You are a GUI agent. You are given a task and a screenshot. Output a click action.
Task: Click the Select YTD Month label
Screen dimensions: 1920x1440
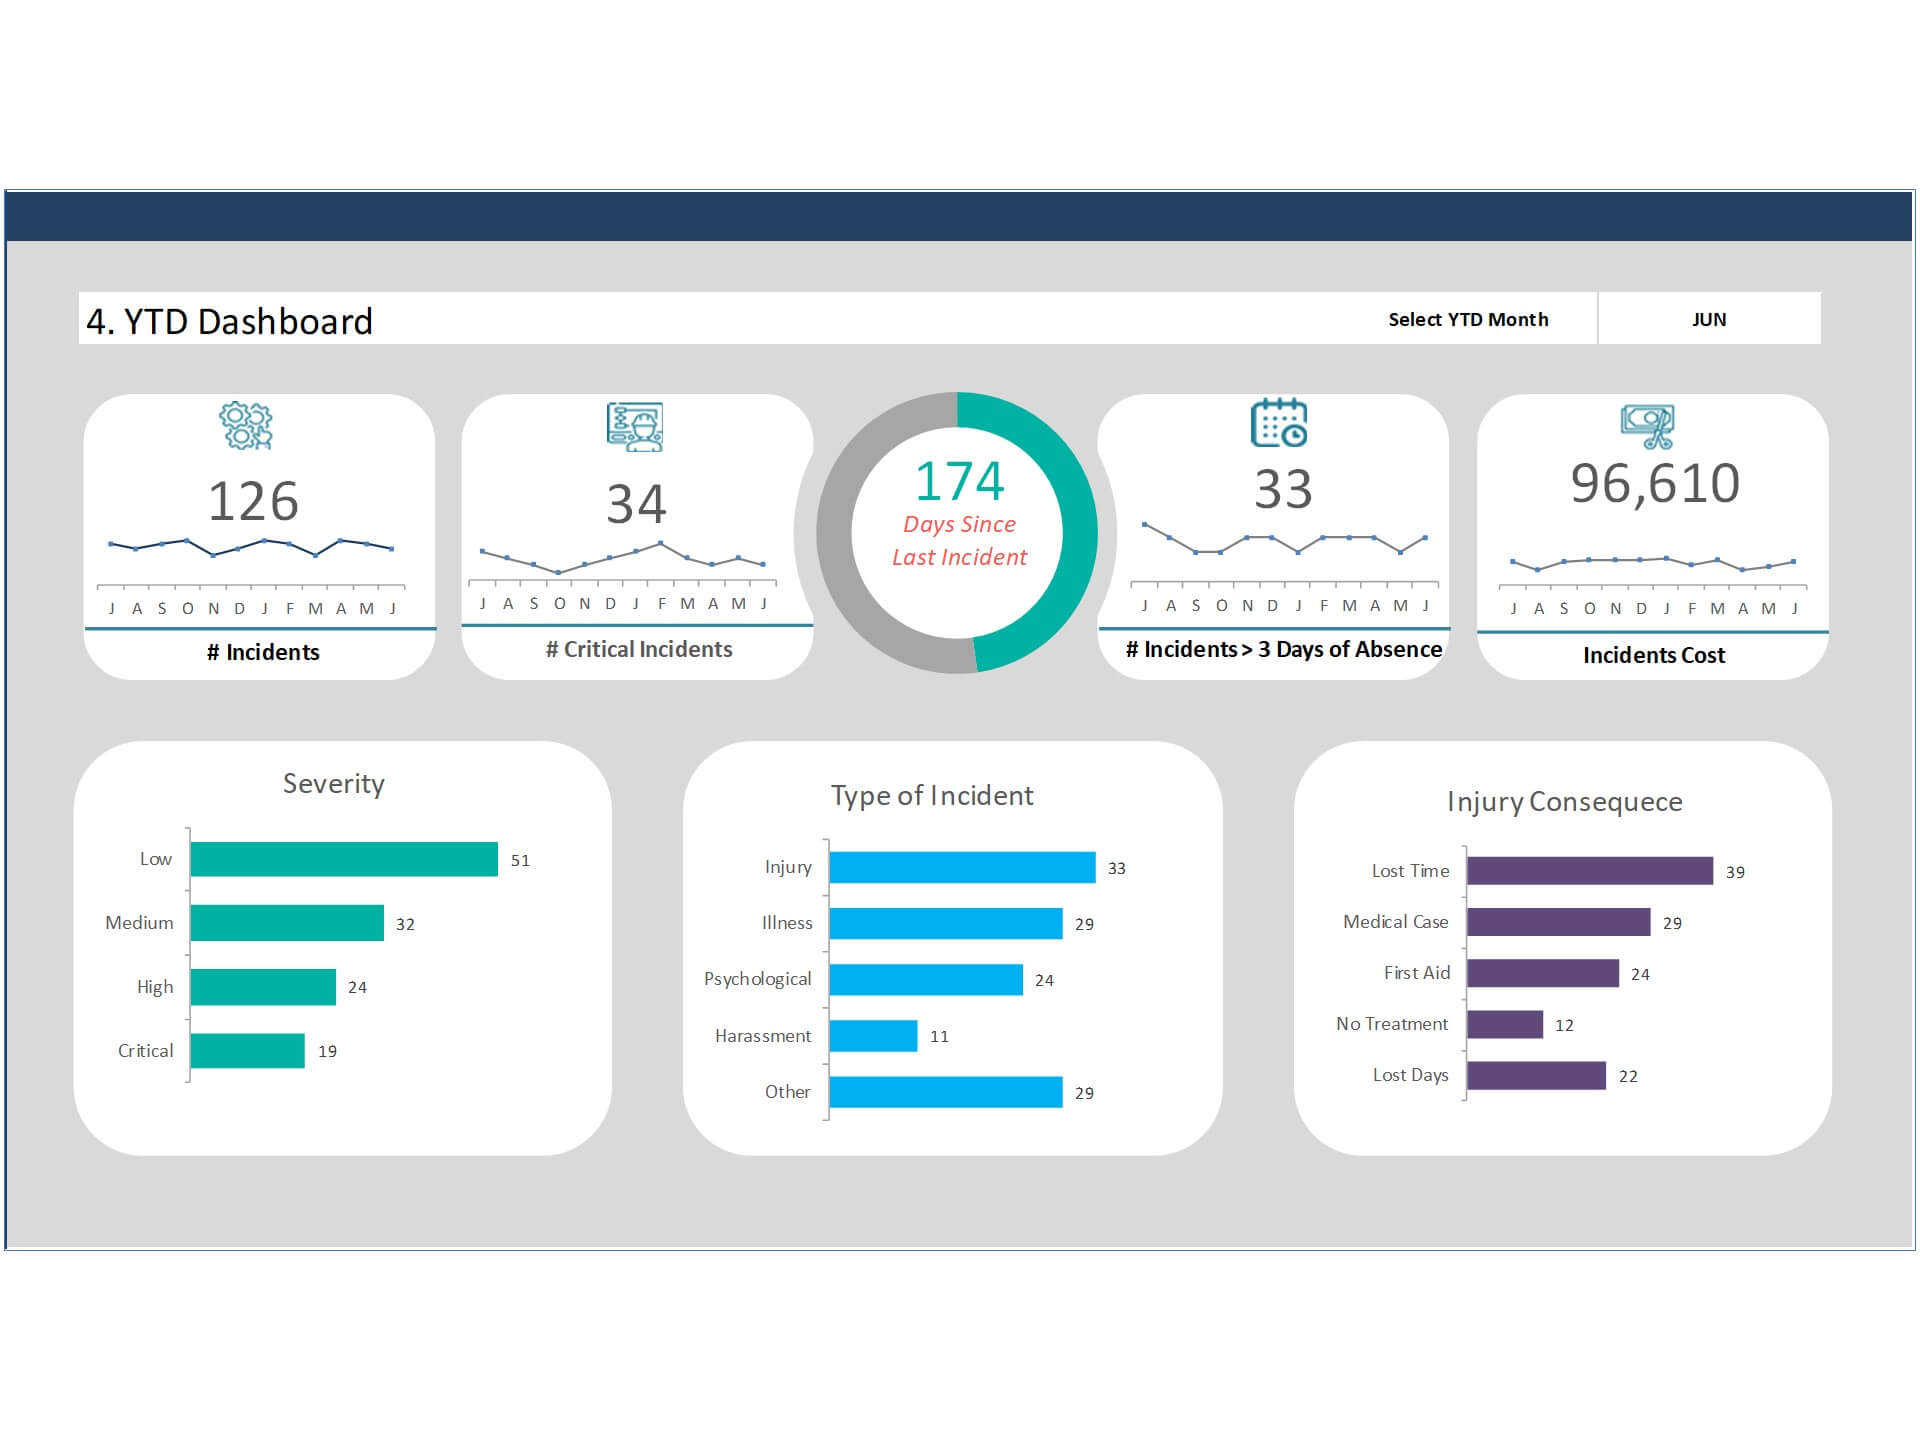tap(1468, 319)
